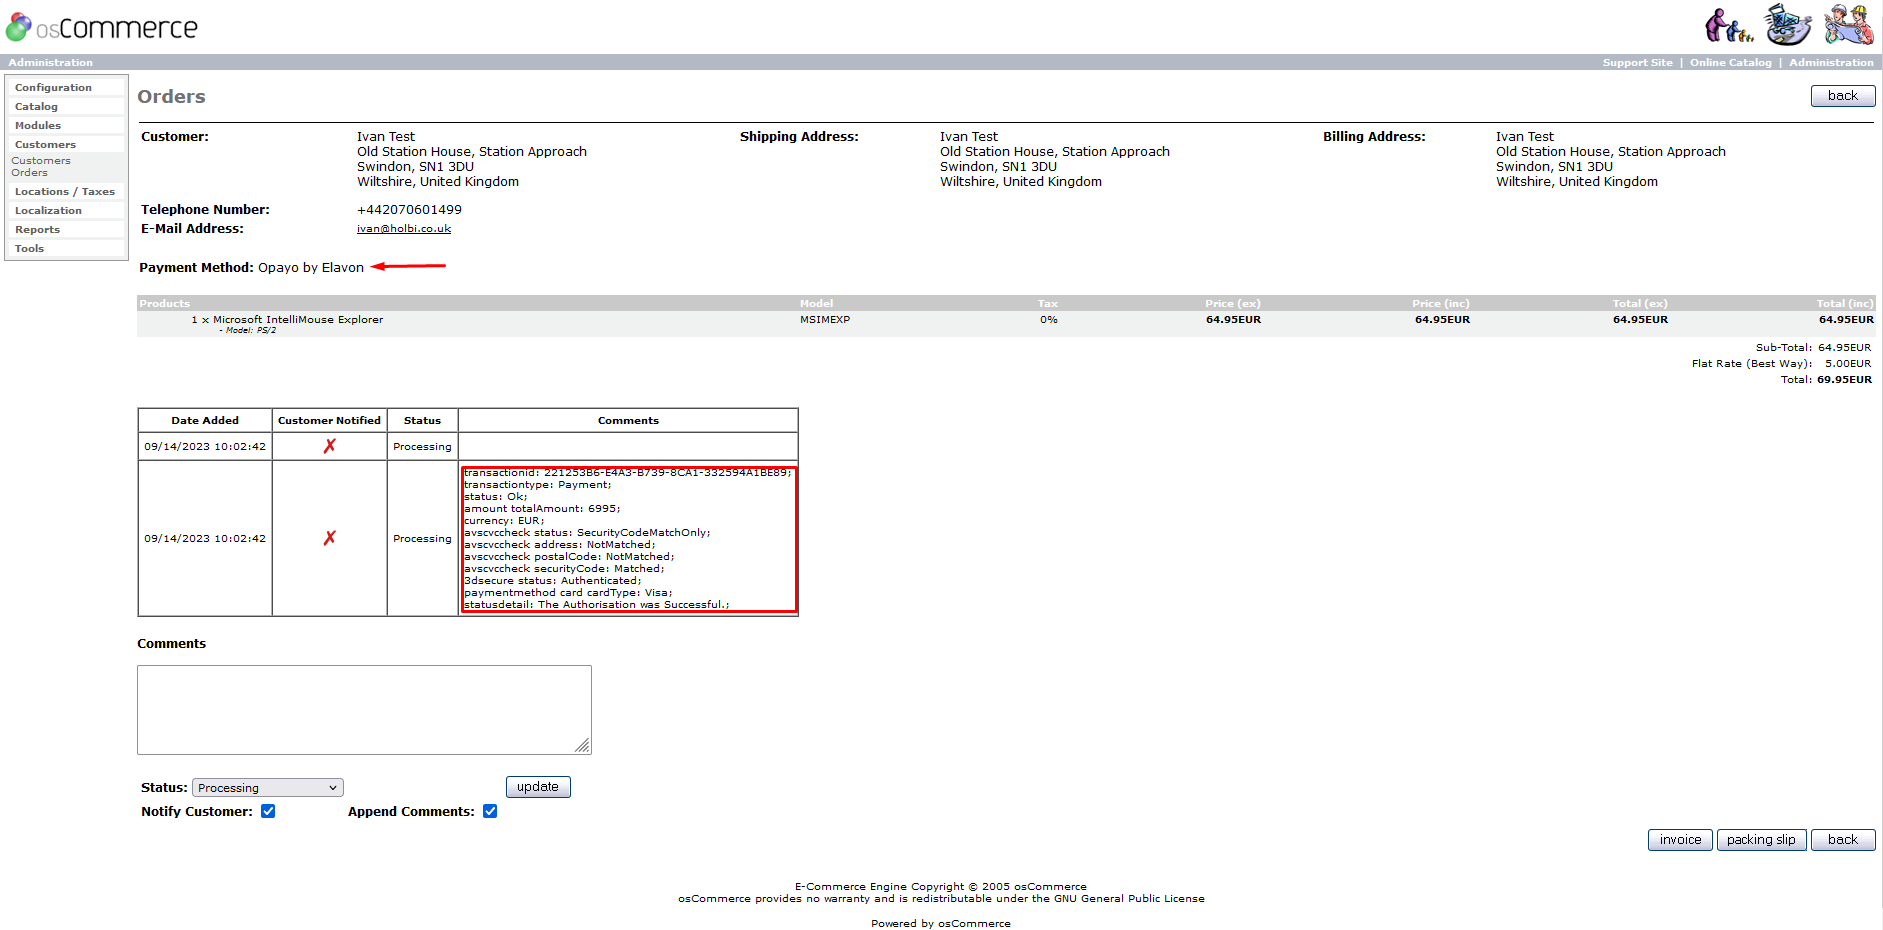
Task: Open the support site family icon
Action: point(1729,25)
